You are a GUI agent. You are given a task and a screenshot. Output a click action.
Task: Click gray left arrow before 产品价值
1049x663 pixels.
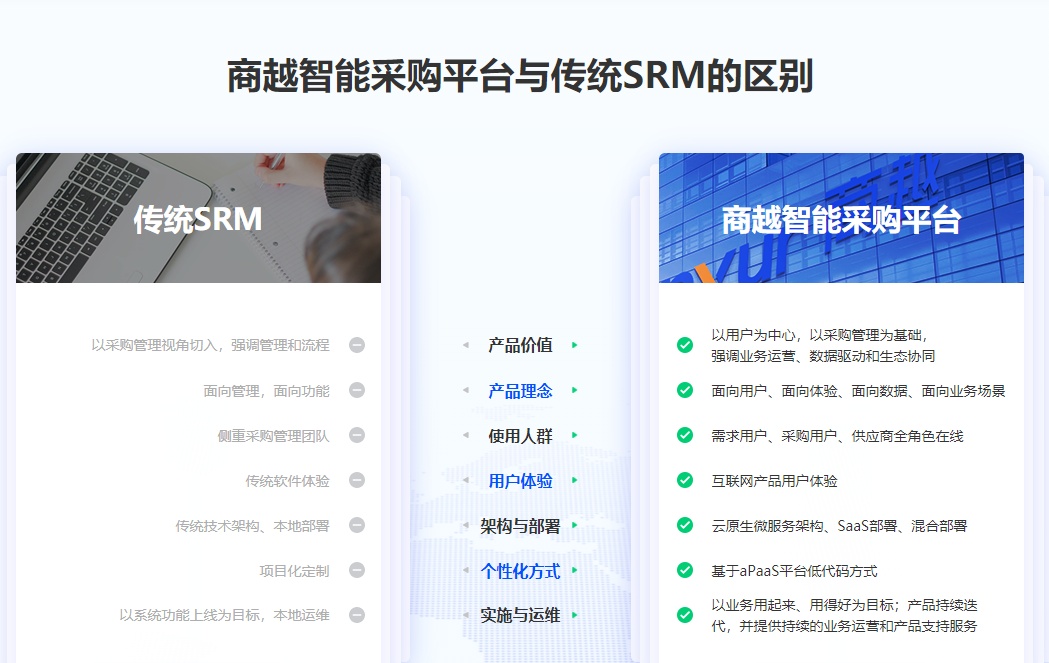click(466, 345)
